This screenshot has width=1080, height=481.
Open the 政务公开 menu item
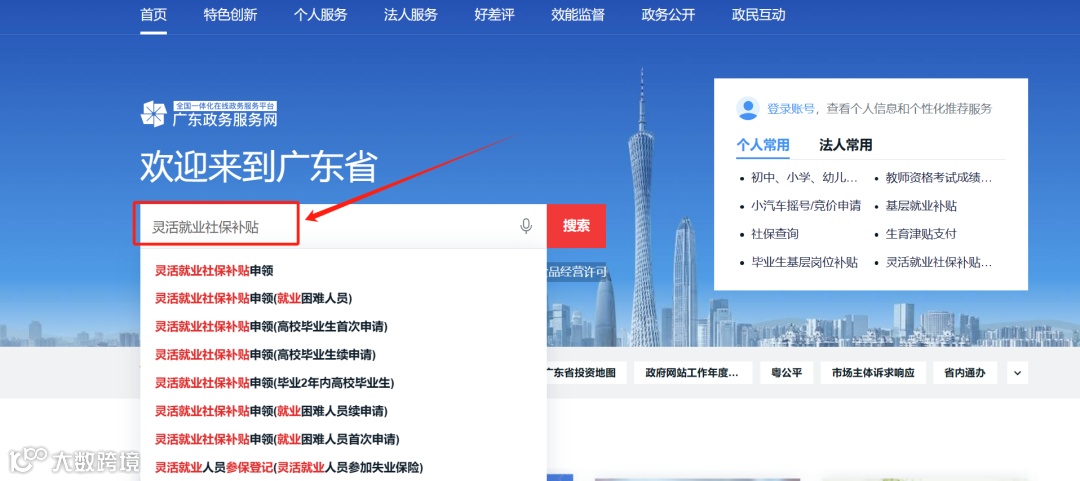coord(668,14)
